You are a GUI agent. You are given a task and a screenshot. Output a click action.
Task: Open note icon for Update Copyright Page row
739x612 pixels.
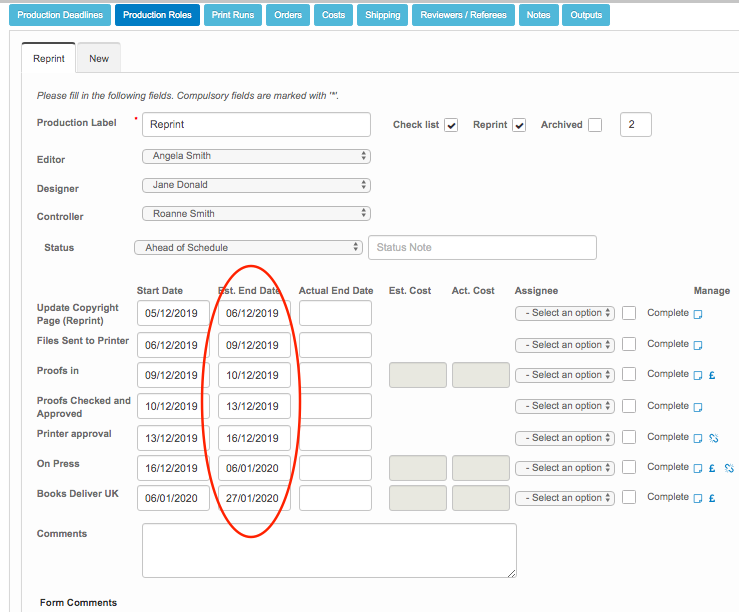[698, 314]
